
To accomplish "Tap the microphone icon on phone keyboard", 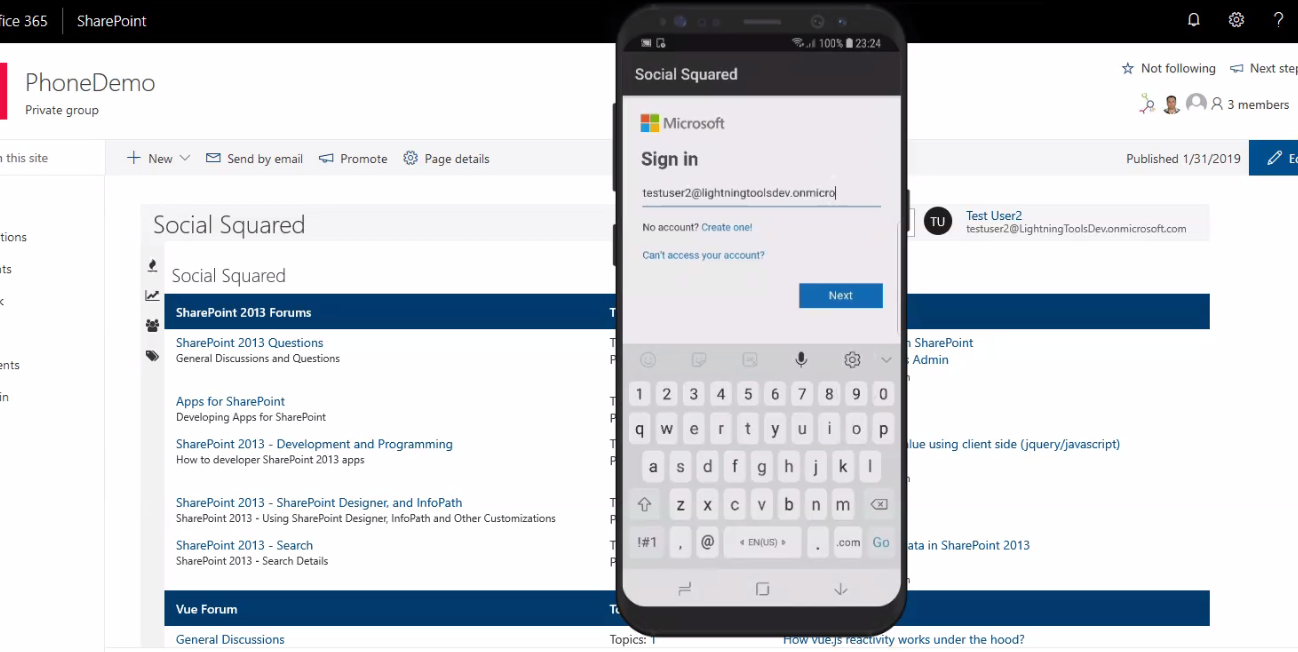I will 801,359.
